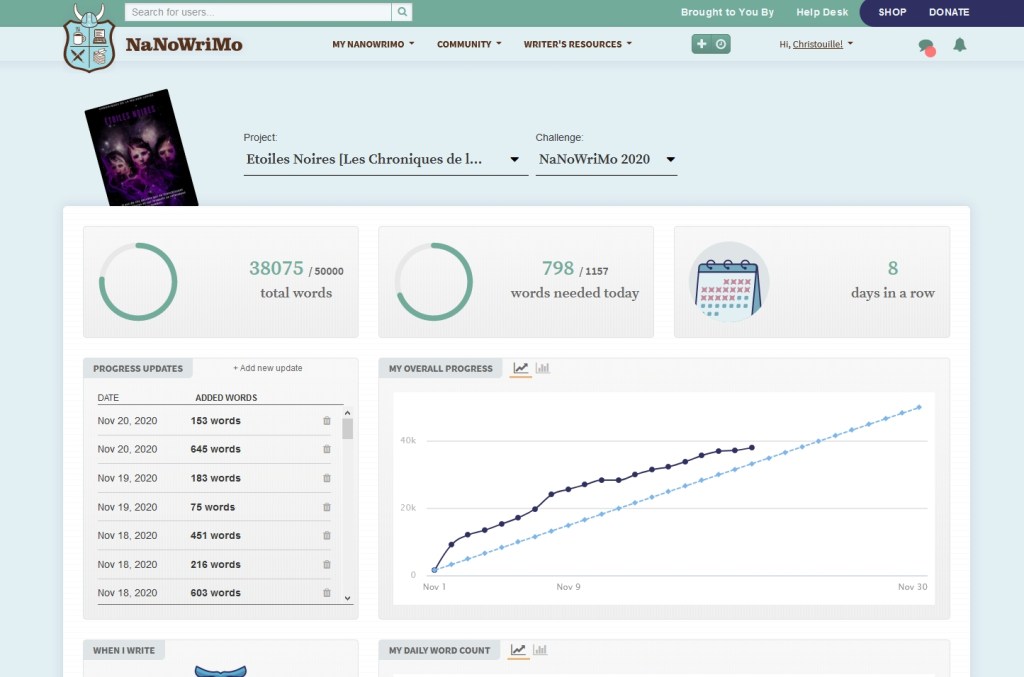
Task: Click the NaNoWriMo viking shield logo
Action: 89,38
